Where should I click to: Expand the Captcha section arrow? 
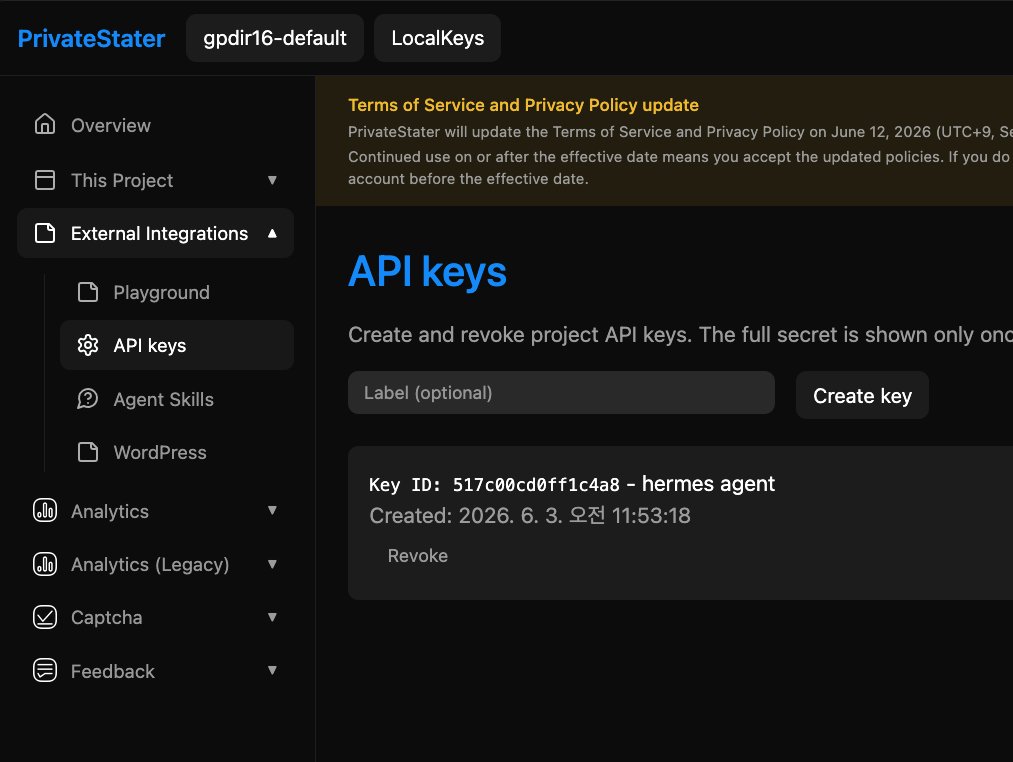272,617
